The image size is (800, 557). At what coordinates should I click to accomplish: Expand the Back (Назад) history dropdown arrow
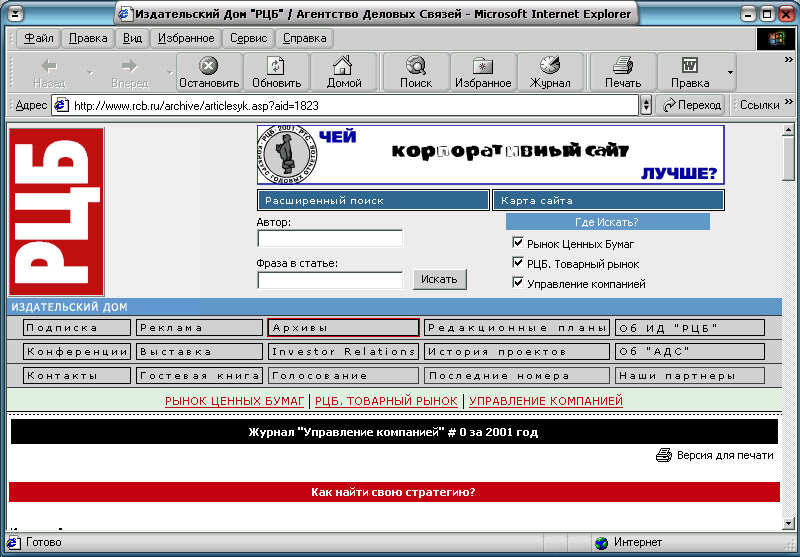pos(89,72)
